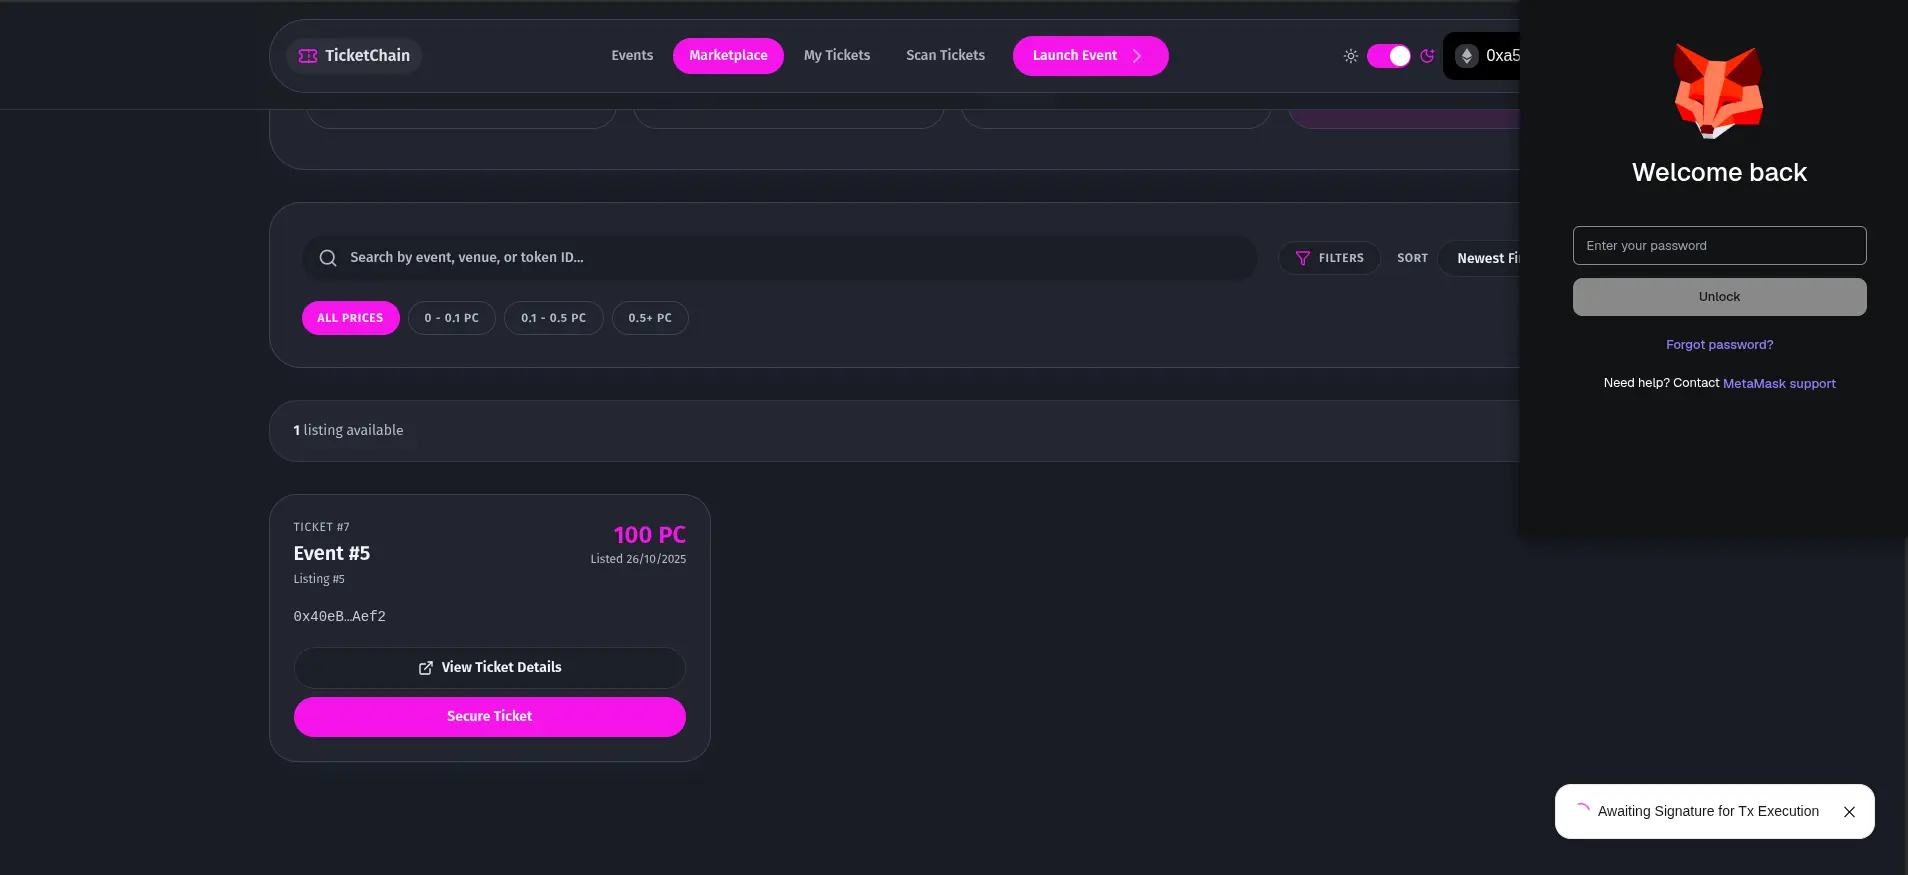Viewport: 1908px width, 875px height.
Task: Click View Ticket Details button
Action: pyautogui.click(x=489, y=668)
